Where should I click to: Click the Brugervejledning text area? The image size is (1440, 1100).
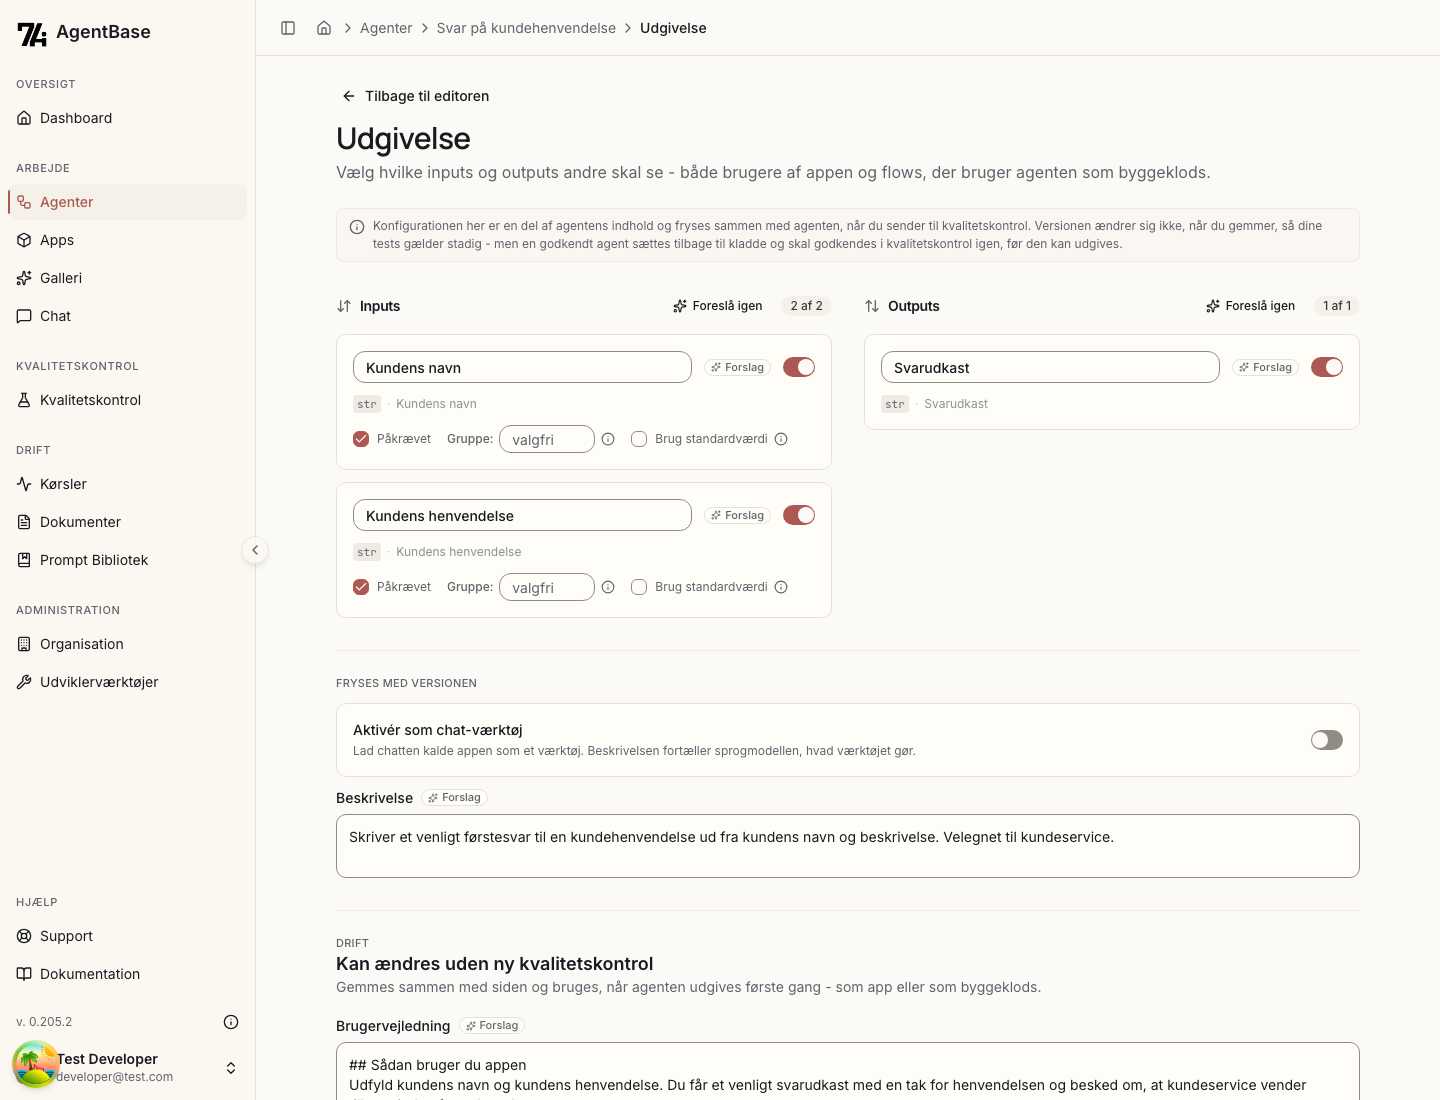(848, 1071)
